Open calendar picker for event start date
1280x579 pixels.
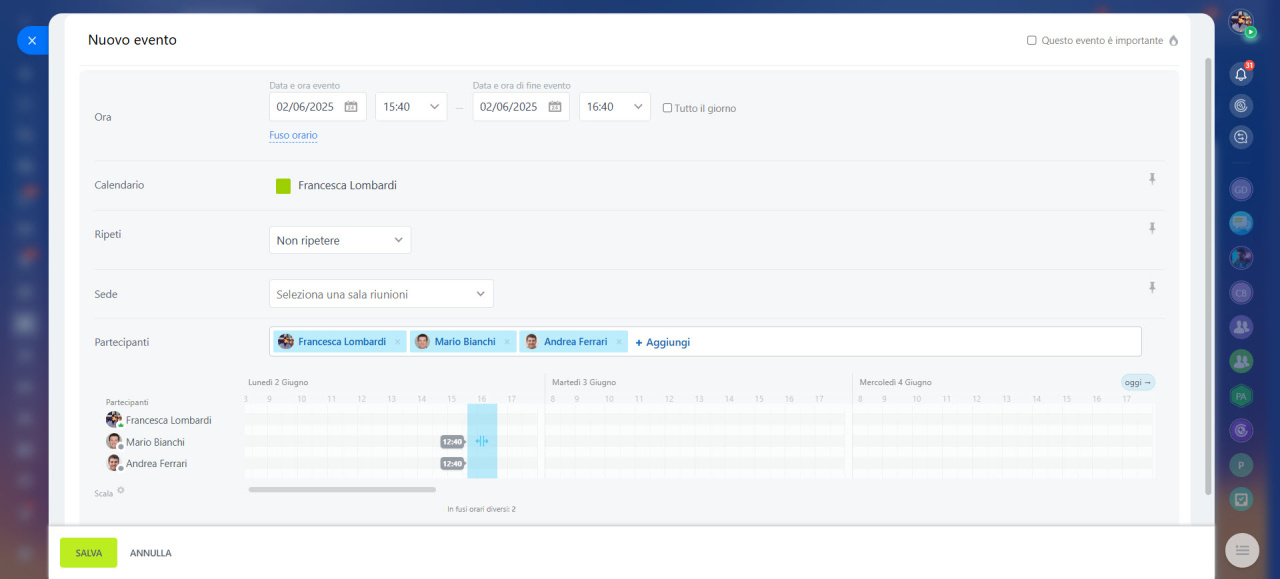351,107
